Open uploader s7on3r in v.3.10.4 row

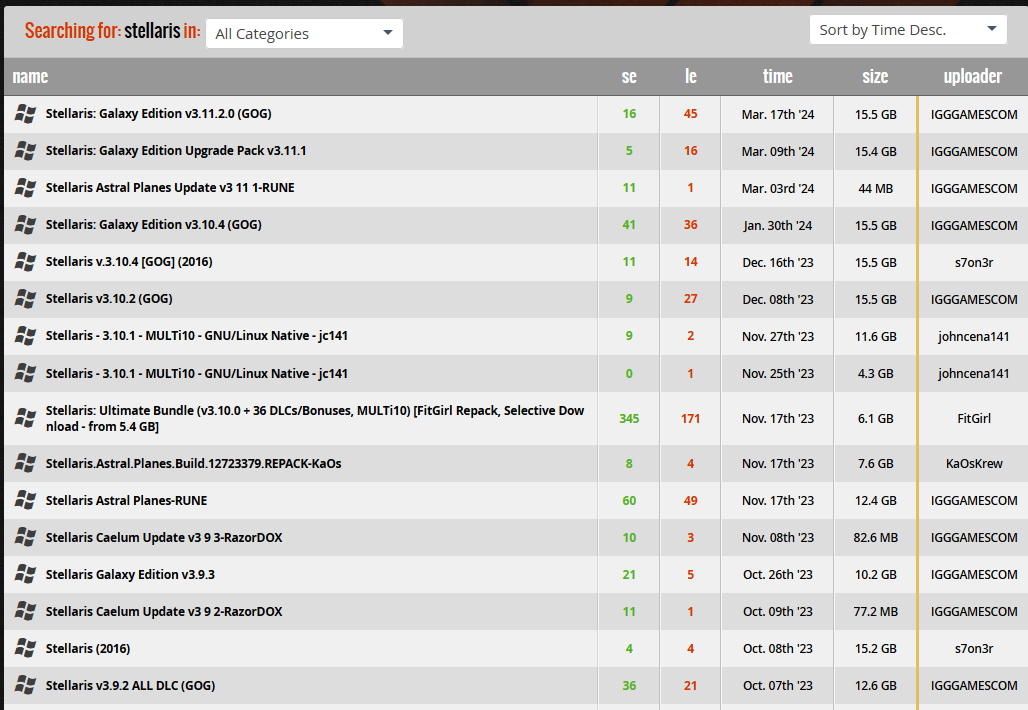click(x=974, y=262)
